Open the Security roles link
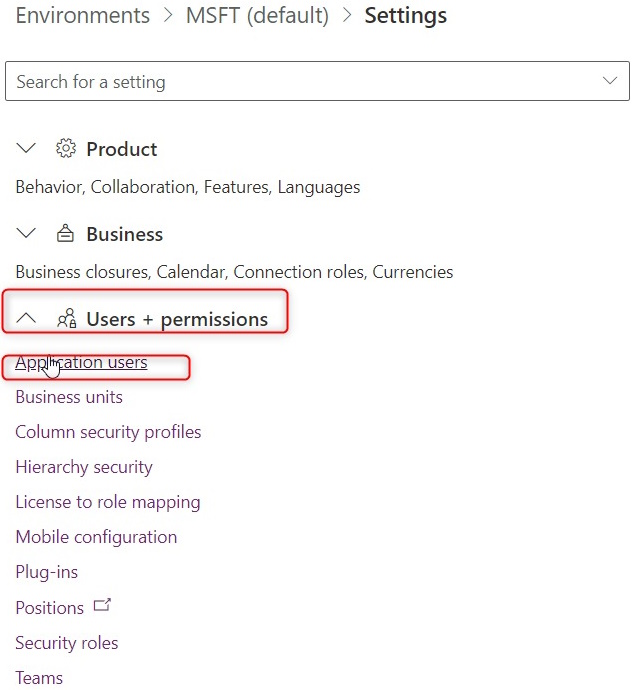 67,643
